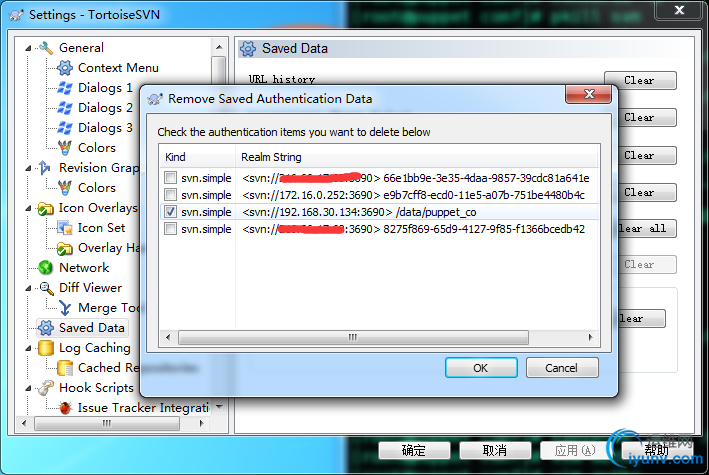709x475 pixels.
Task: Click the Dialogs 3 icon
Action: pos(65,128)
